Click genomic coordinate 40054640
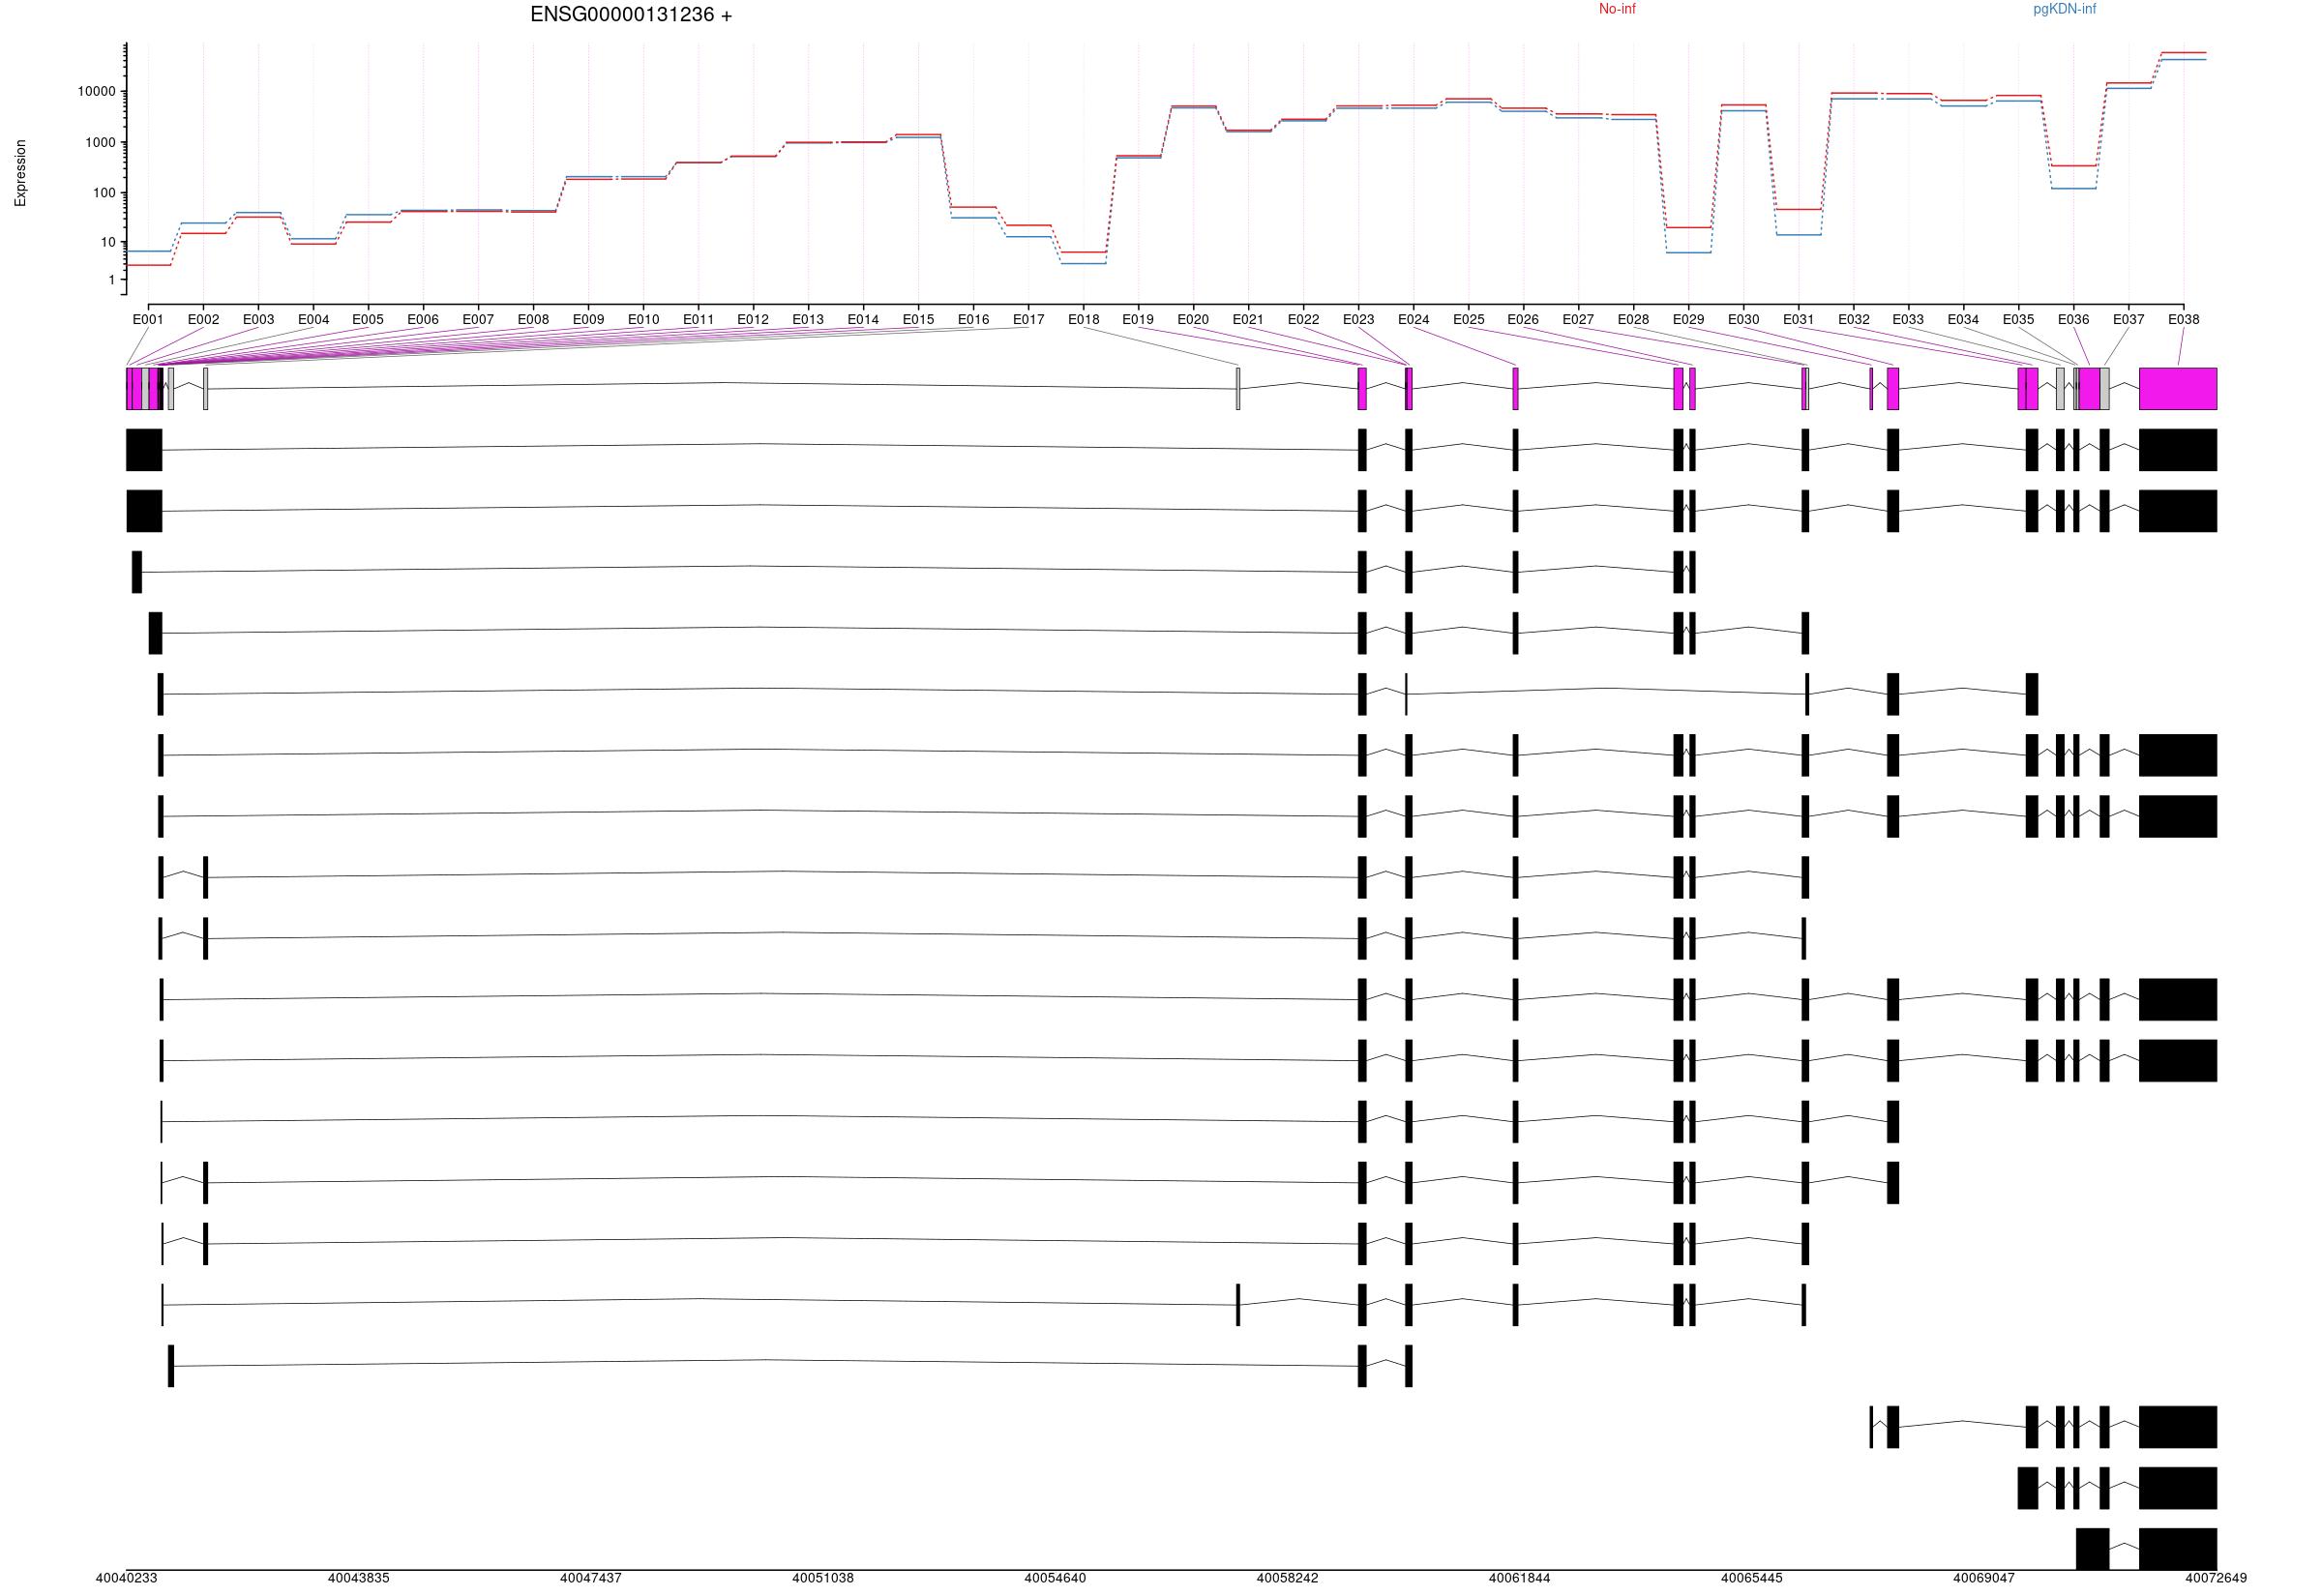The height and width of the screenshot is (1596, 2322). pyautogui.click(x=1055, y=1579)
